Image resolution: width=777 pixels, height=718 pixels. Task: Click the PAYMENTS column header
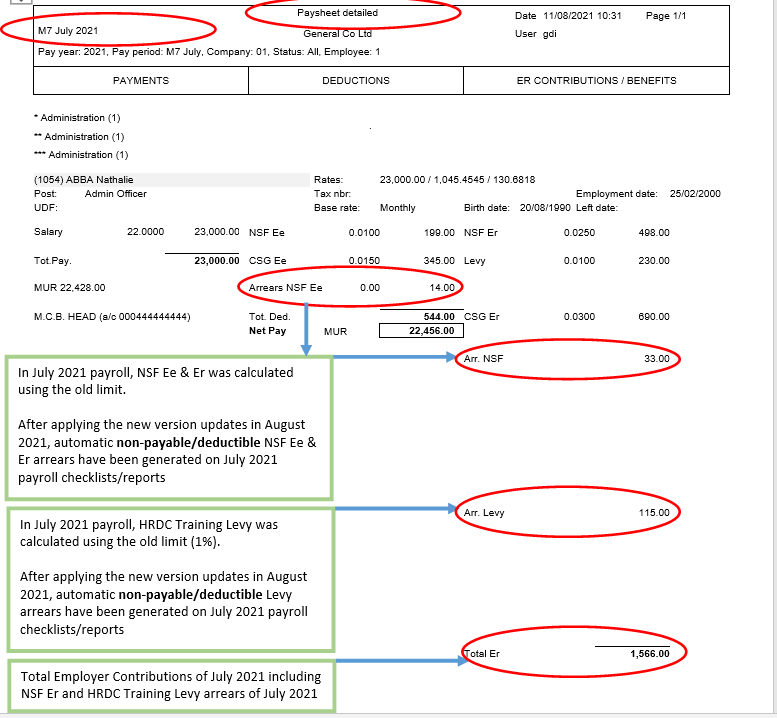[140, 80]
